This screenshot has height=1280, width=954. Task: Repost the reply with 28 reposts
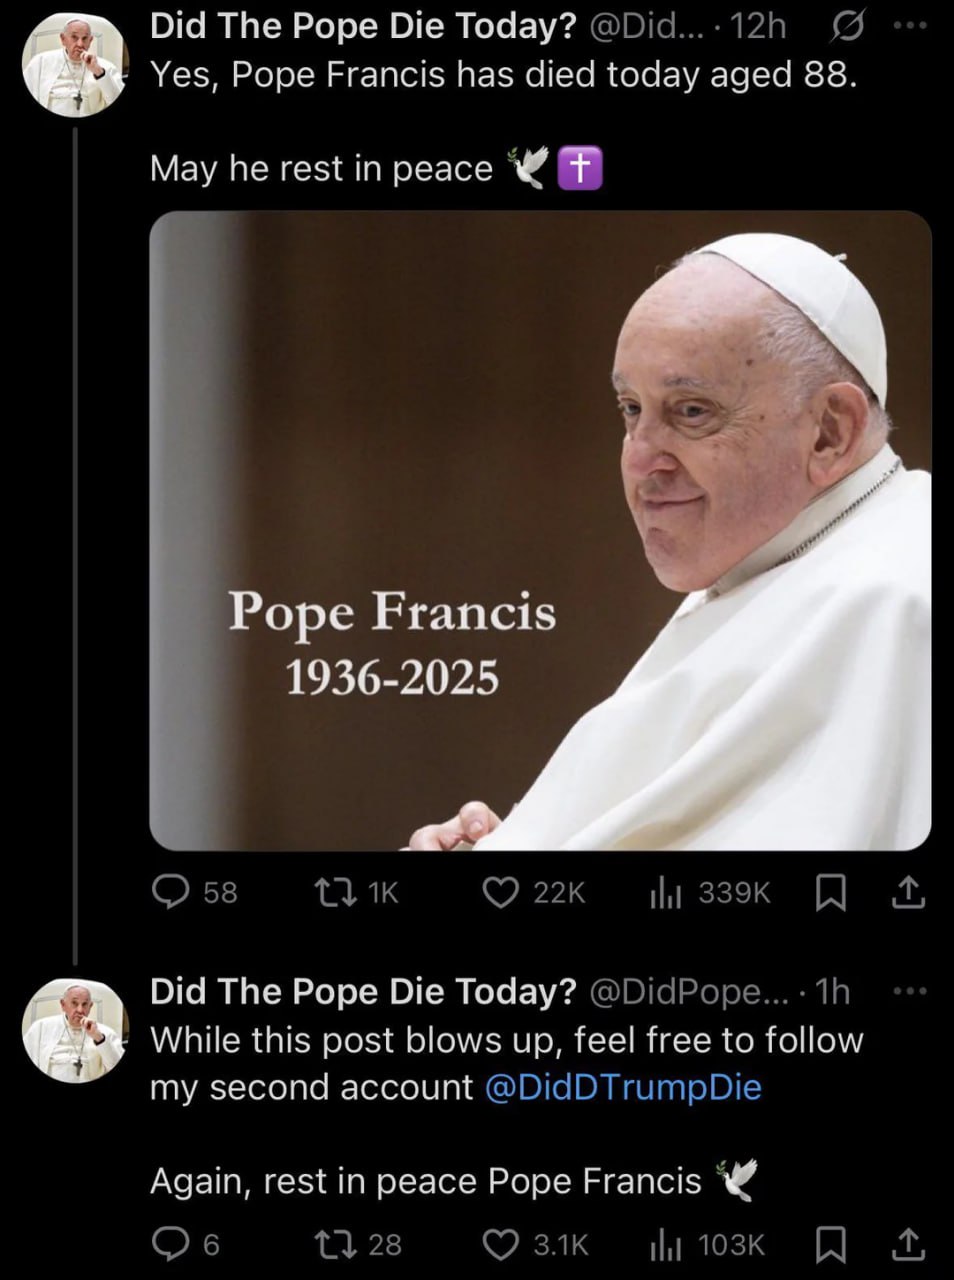click(331, 1244)
